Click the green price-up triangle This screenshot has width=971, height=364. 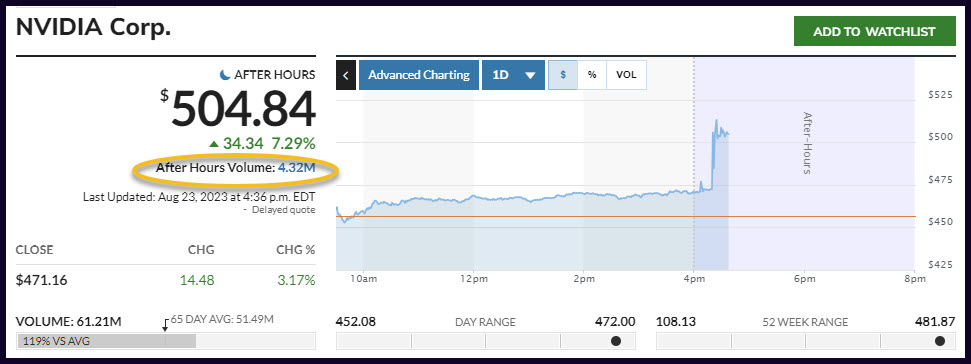[214, 144]
